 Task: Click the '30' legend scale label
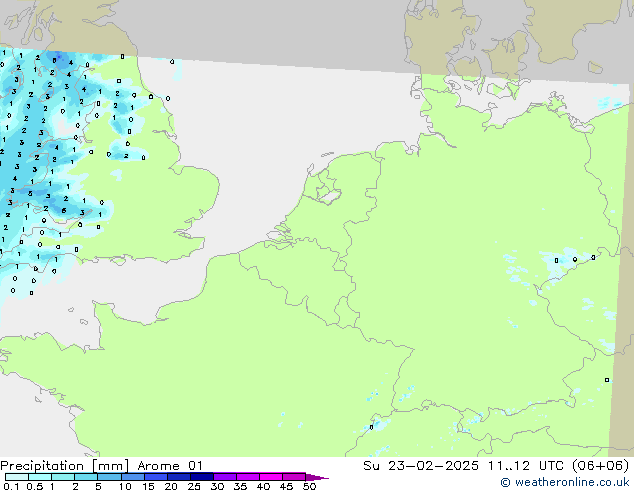click(x=217, y=486)
